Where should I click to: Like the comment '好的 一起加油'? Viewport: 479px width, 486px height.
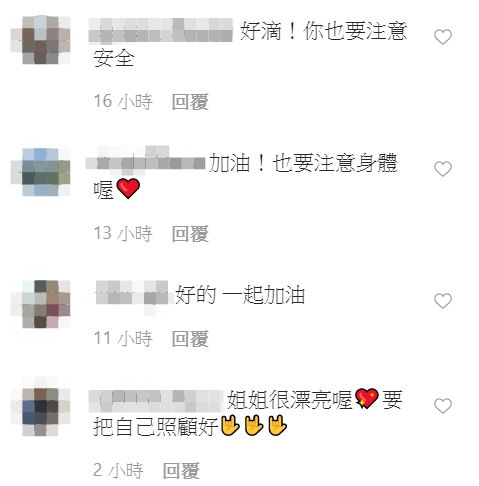click(442, 301)
